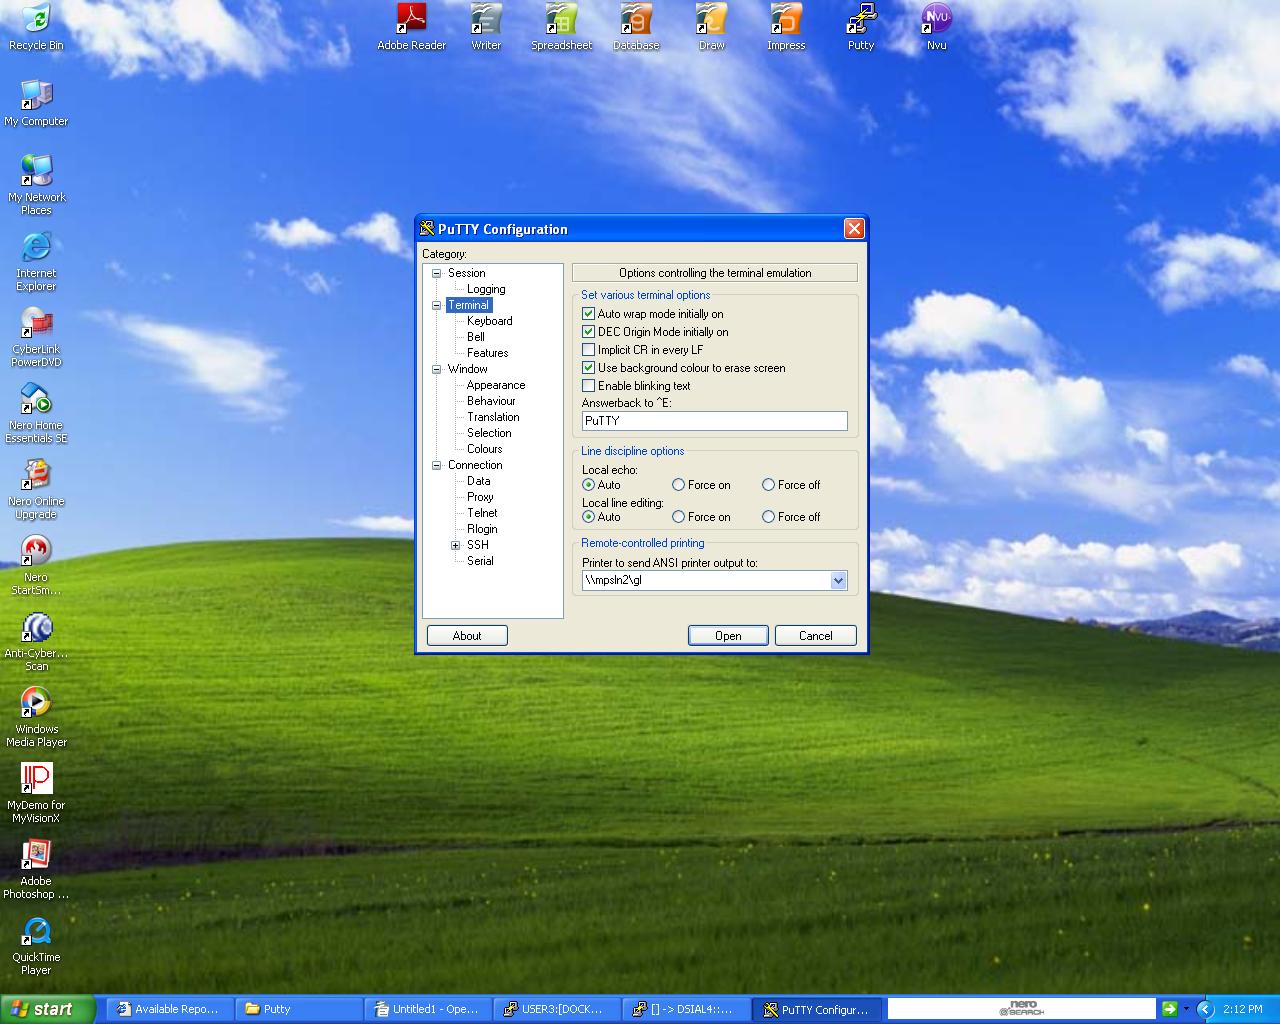Close the PuTTY Configuration dialog

click(x=854, y=229)
